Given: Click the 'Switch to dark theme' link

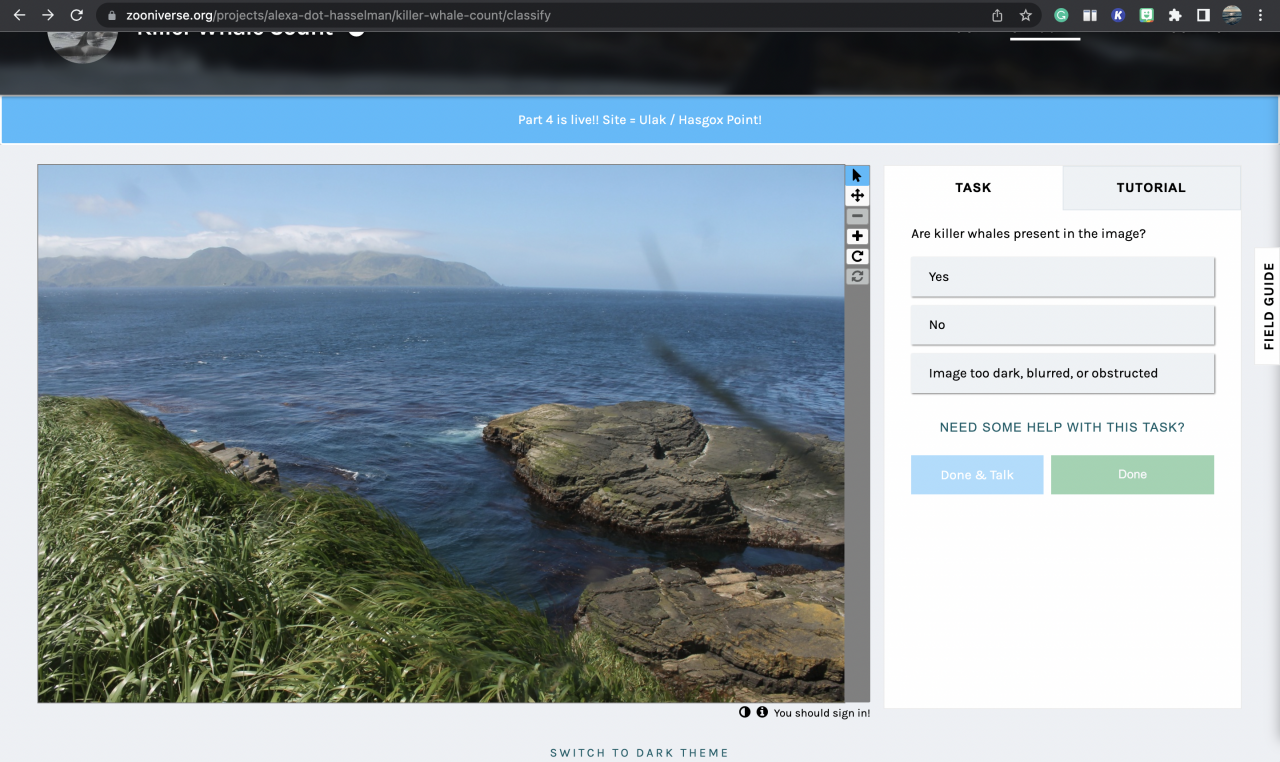Looking at the screenshot, I should coord(639,753).
